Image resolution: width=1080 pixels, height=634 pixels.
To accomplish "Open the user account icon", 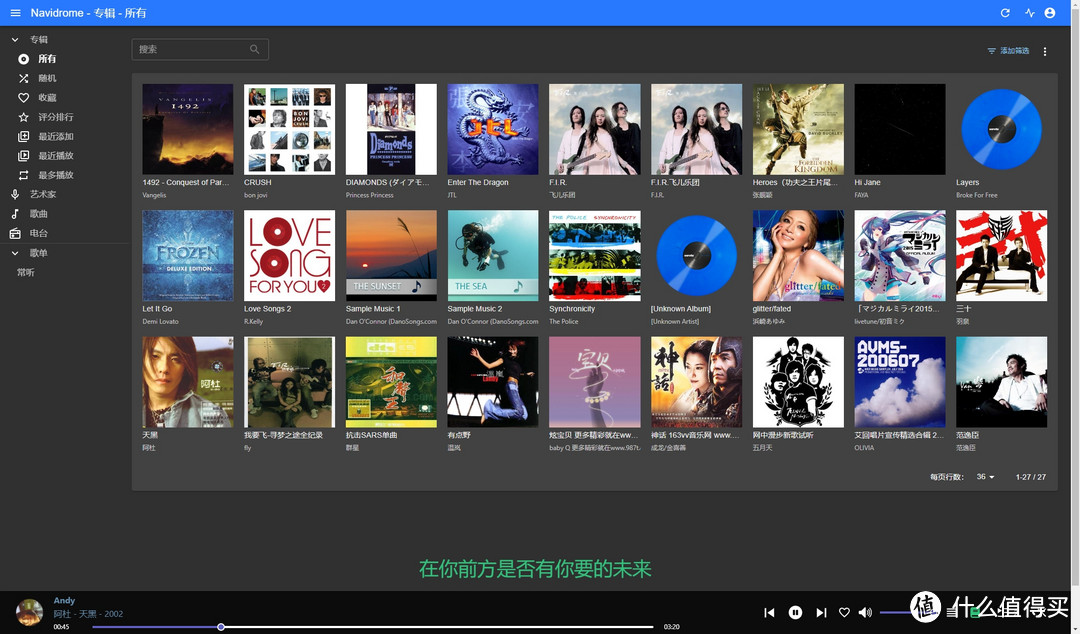I will 1050,13.
